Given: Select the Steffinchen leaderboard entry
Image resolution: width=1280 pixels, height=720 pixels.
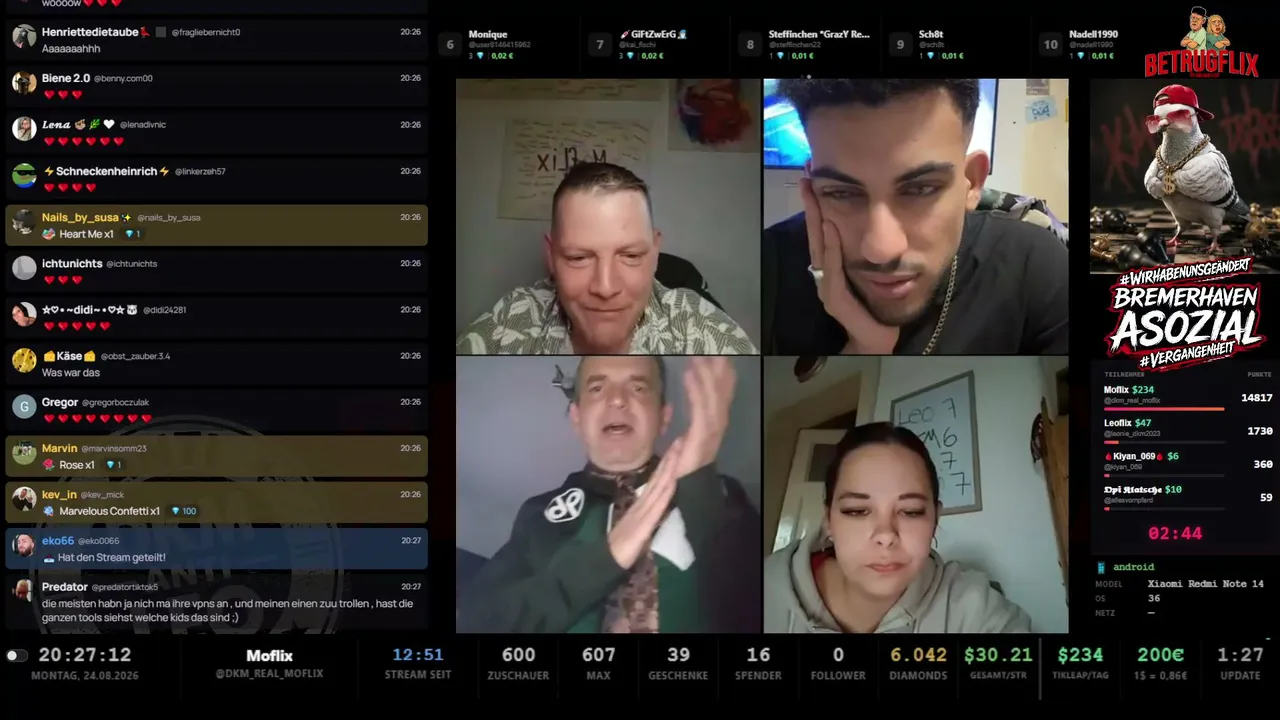Looking at the screenshot, I should pos(805,44).
